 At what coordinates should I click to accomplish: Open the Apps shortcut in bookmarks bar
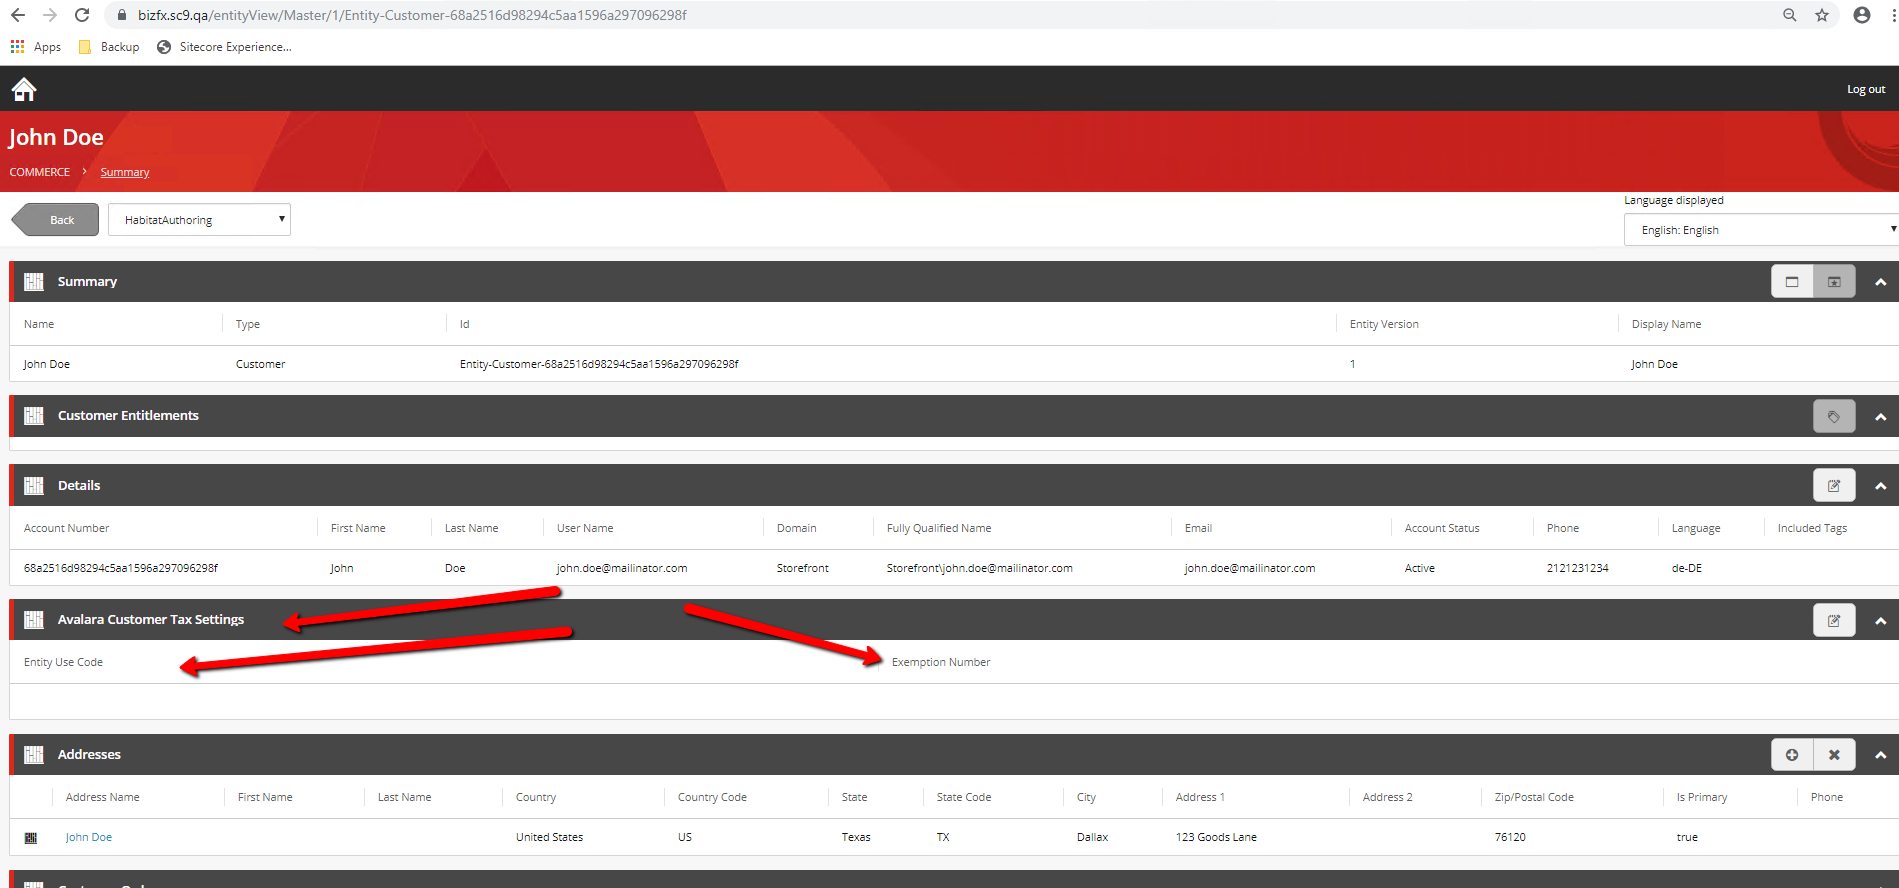(x=36, y=47)
